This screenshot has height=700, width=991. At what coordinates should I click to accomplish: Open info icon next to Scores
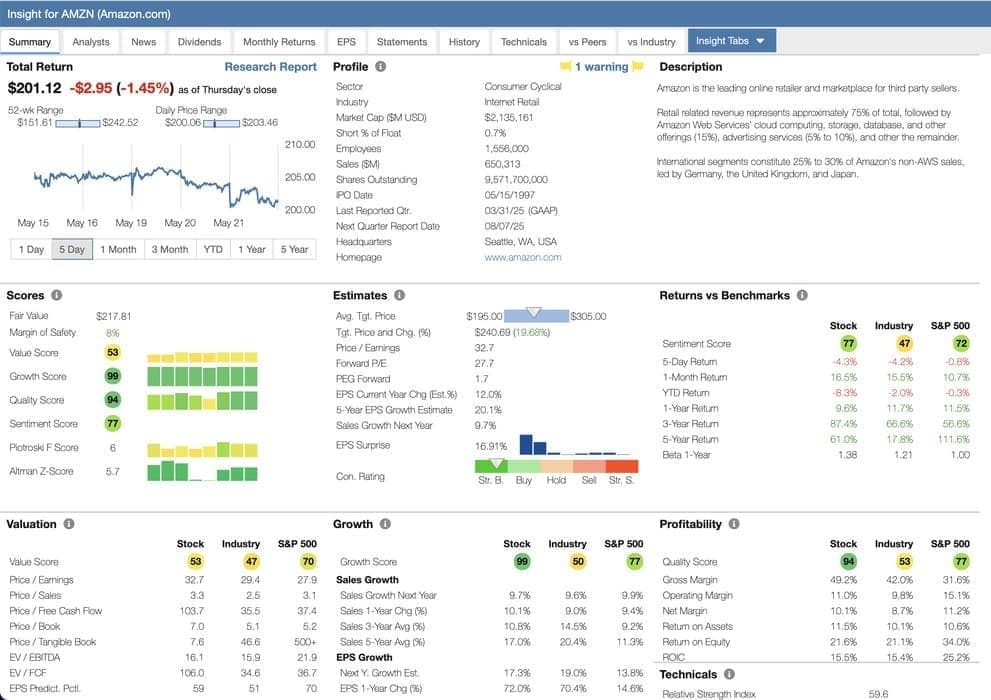pyautogui.click(x=56, y=295)
